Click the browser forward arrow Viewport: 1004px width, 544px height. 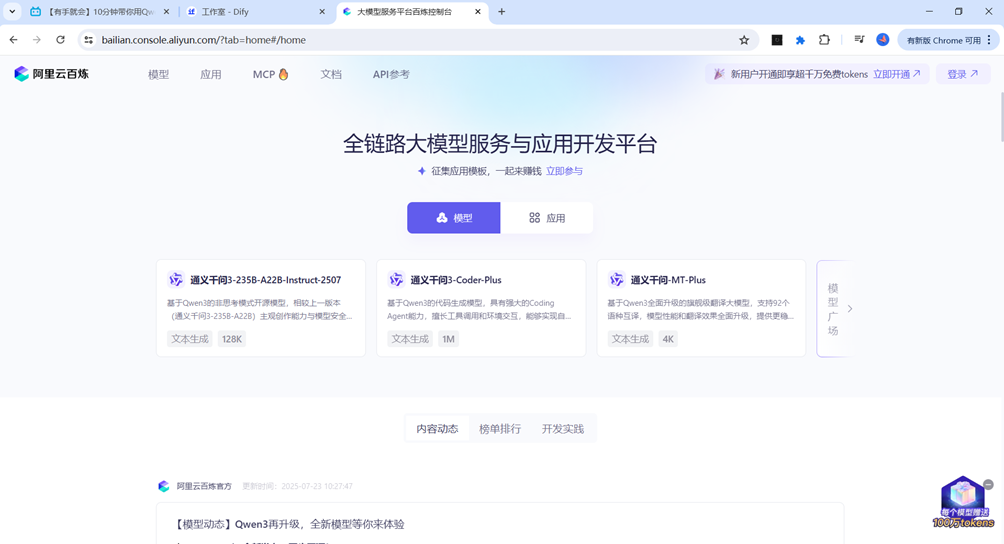point(36,40)
